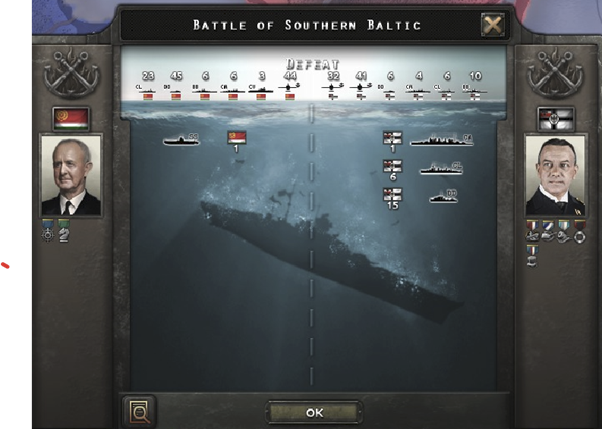The image size is (602, 429).
Task: Click the crossed anchors emblem on left
Action: click(71, 73)
